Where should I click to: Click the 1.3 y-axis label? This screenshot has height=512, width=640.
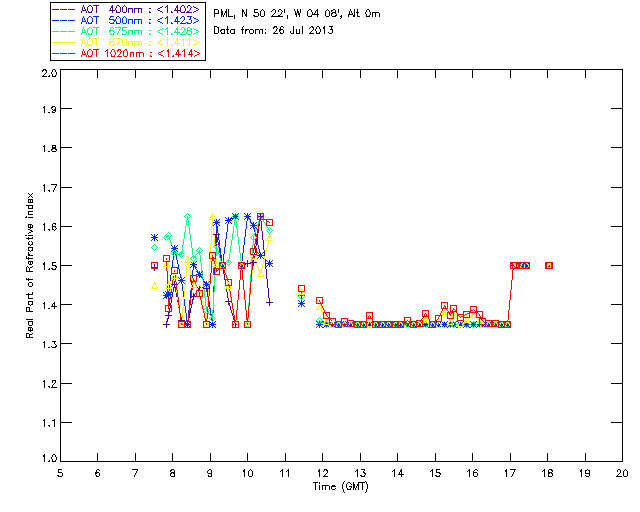(x=49, y=344)
